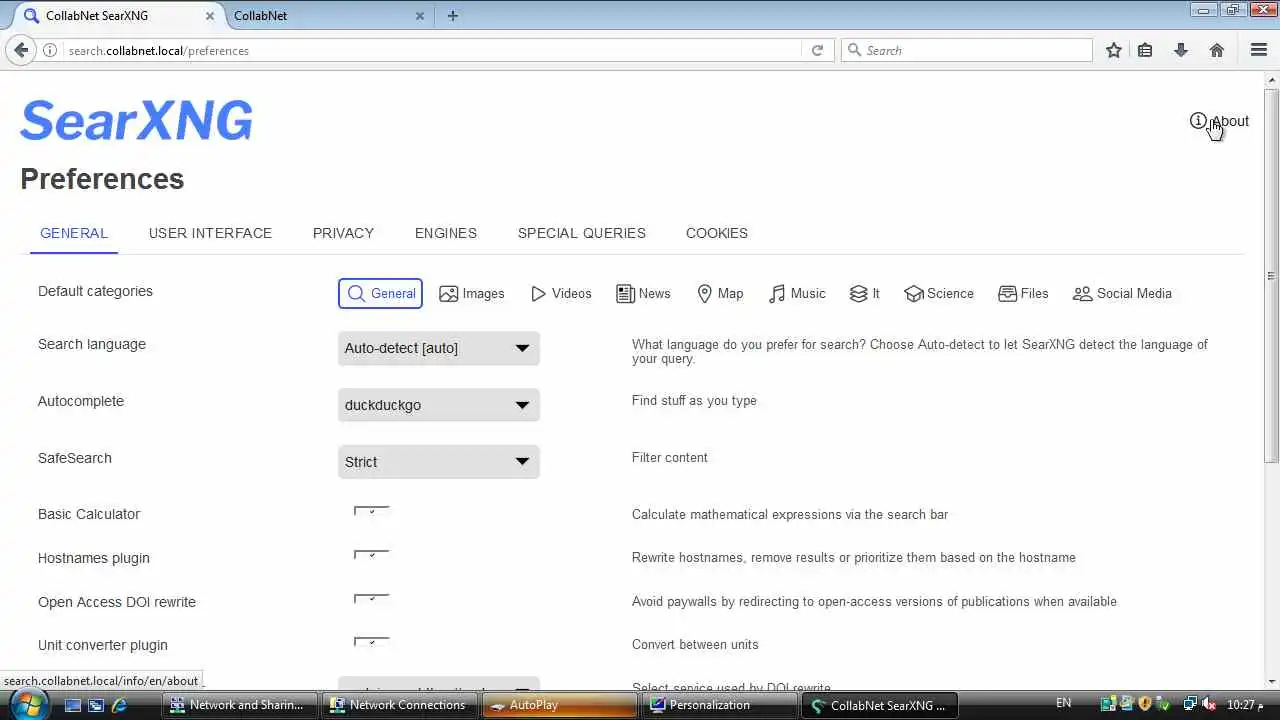The image size is (1280, 720).
Task: Open the Windows Start orb
Action: click(27, 704)
